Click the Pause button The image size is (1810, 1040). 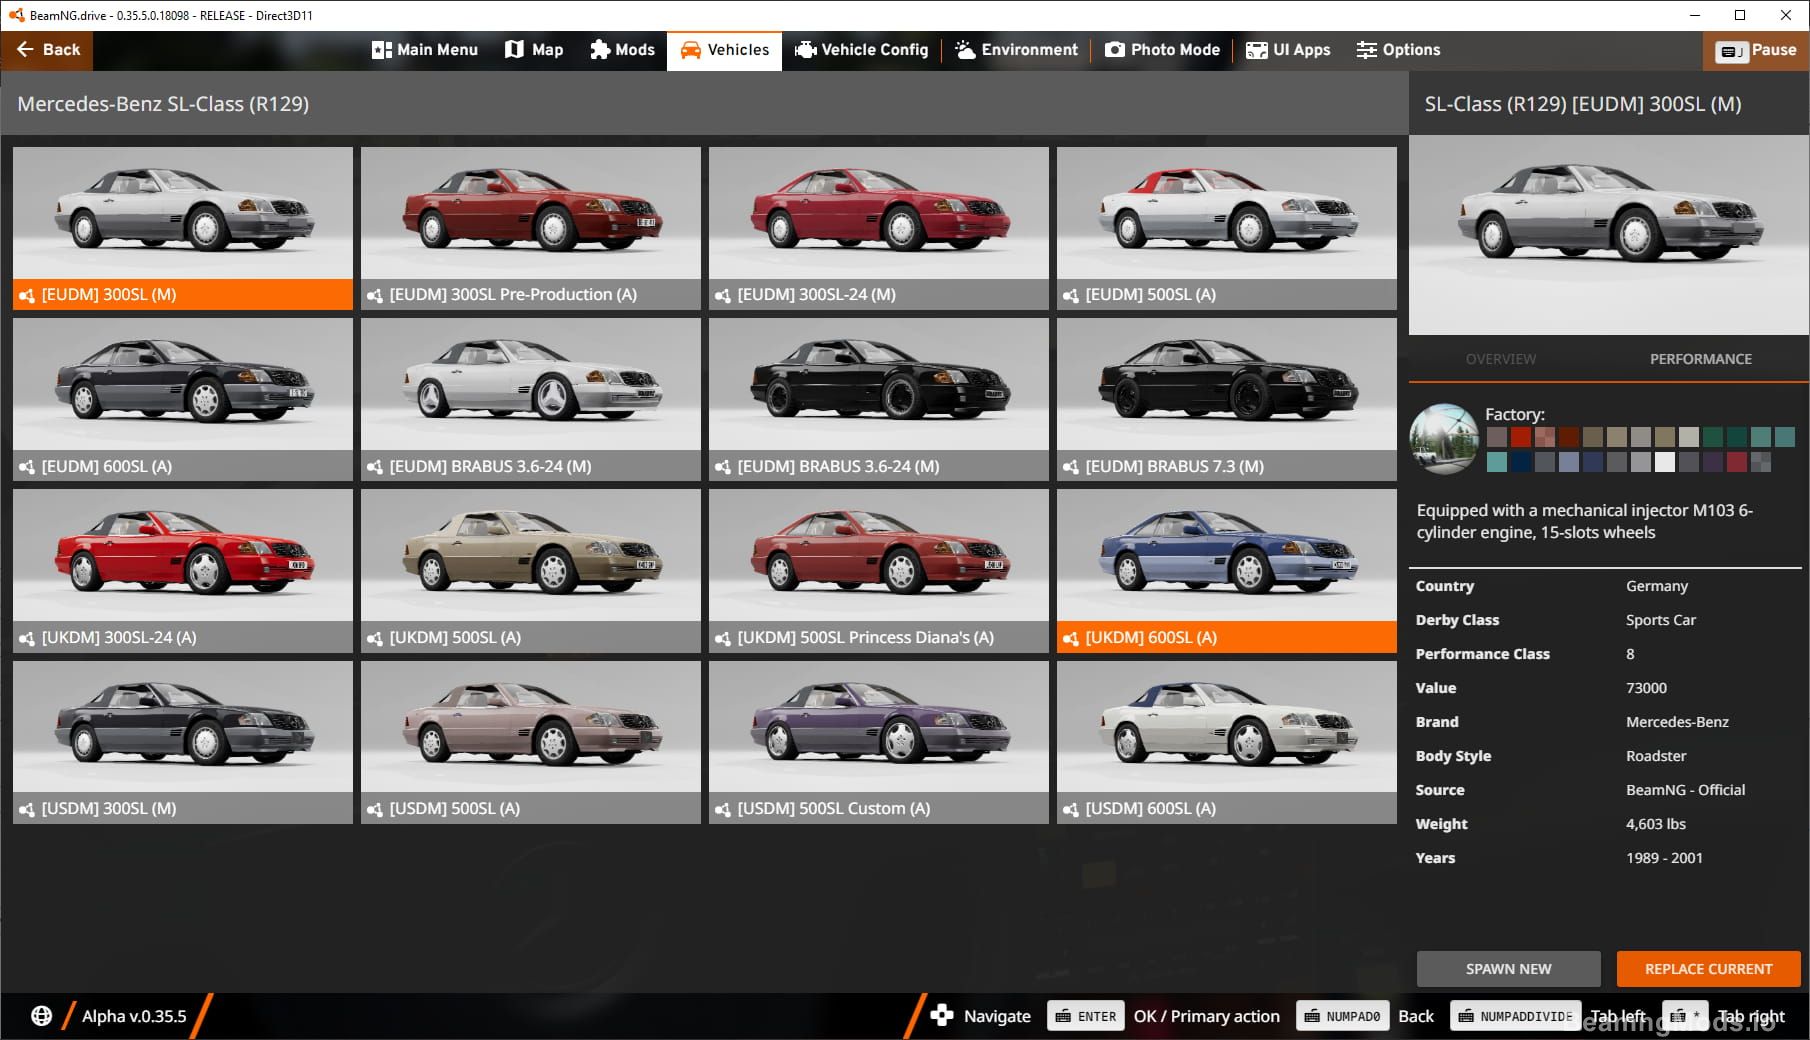coord(1756,50)
